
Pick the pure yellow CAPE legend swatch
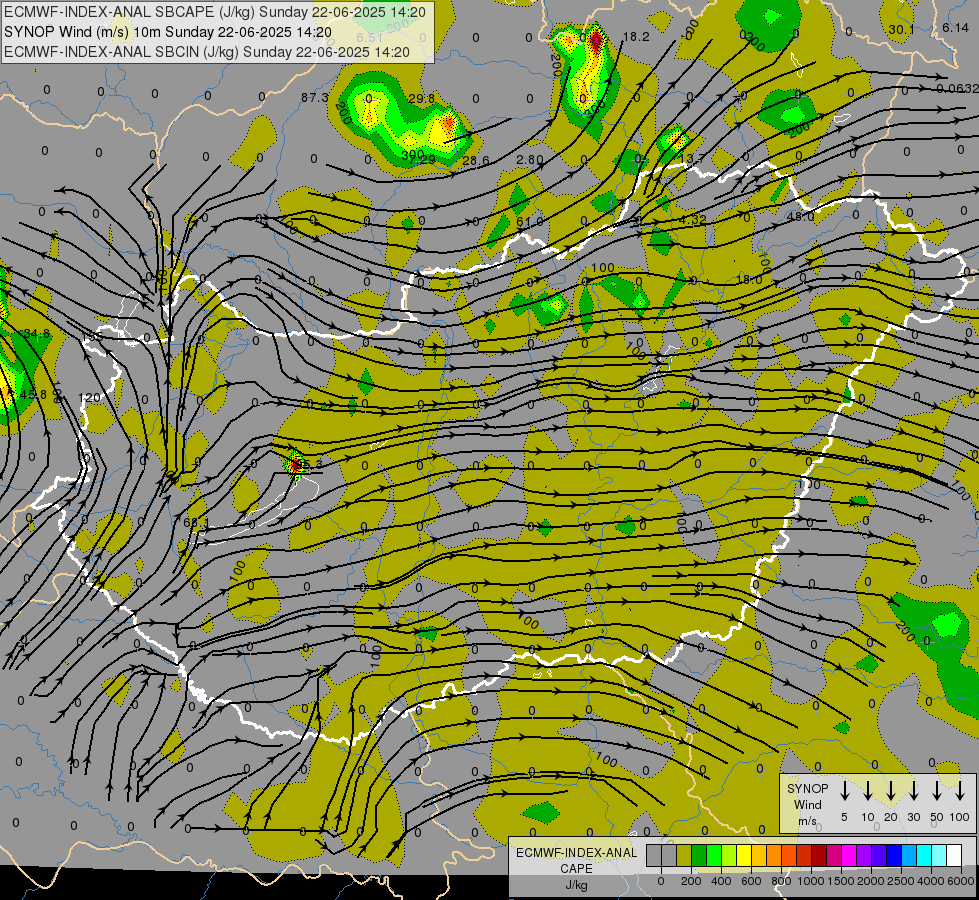[744, 856]
